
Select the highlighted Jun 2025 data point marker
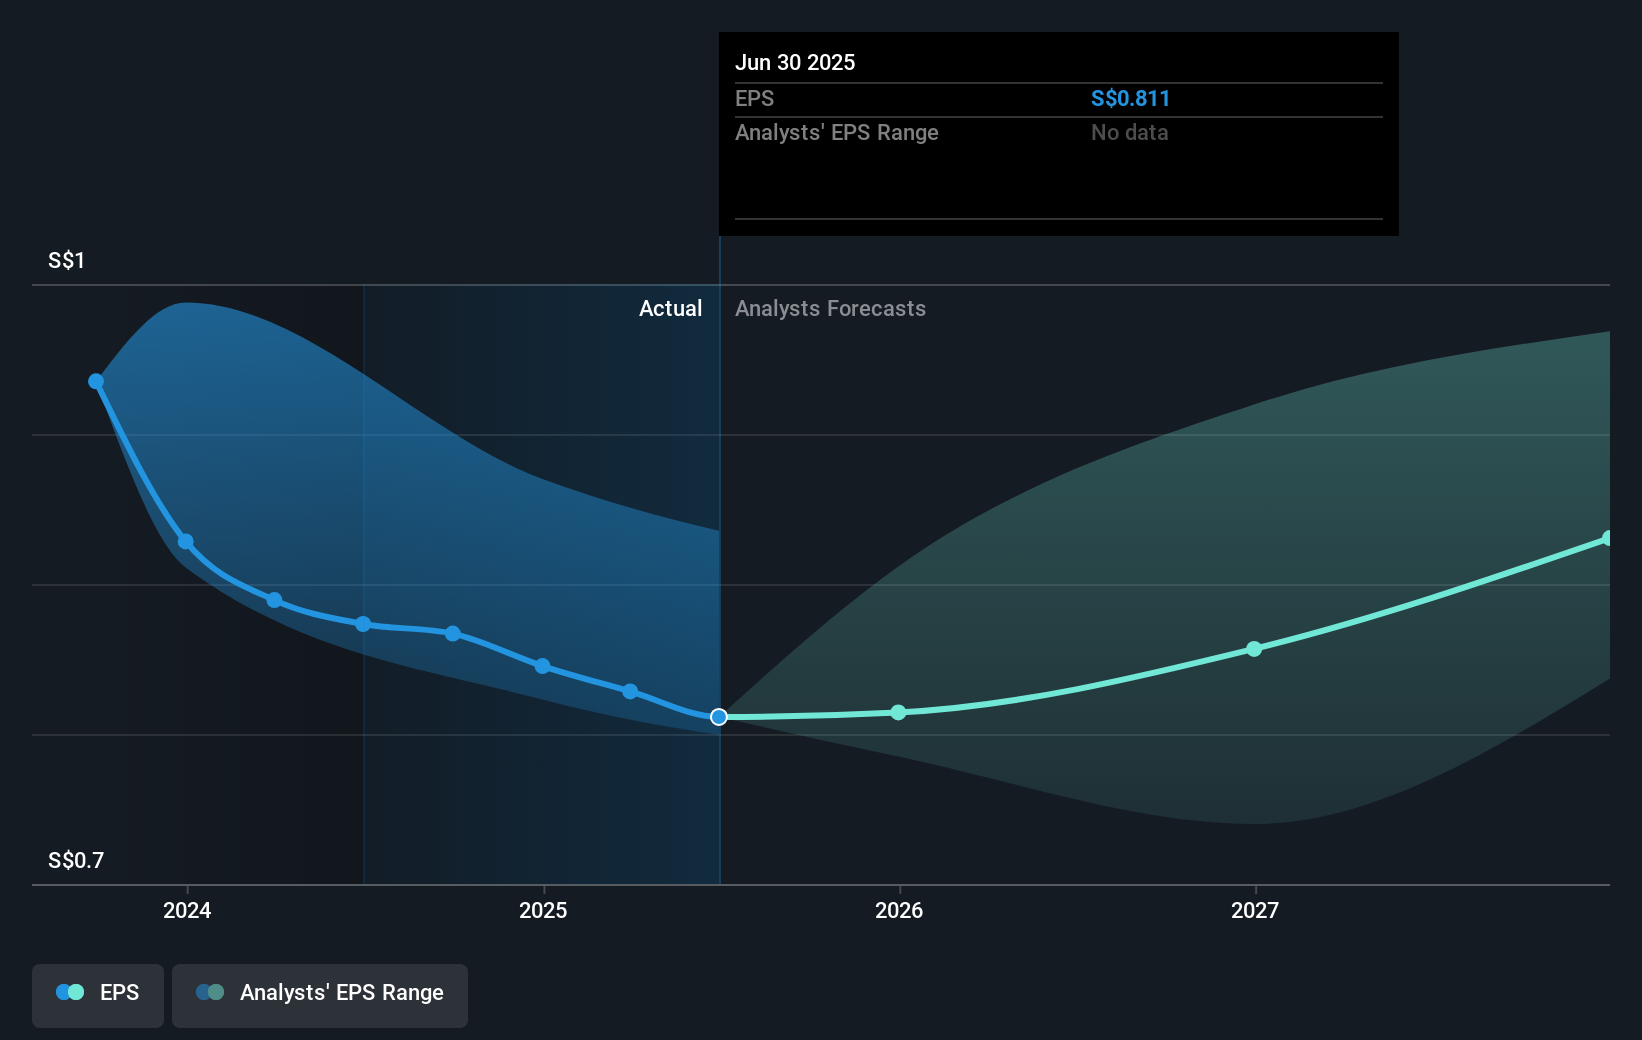click(718, 716)
